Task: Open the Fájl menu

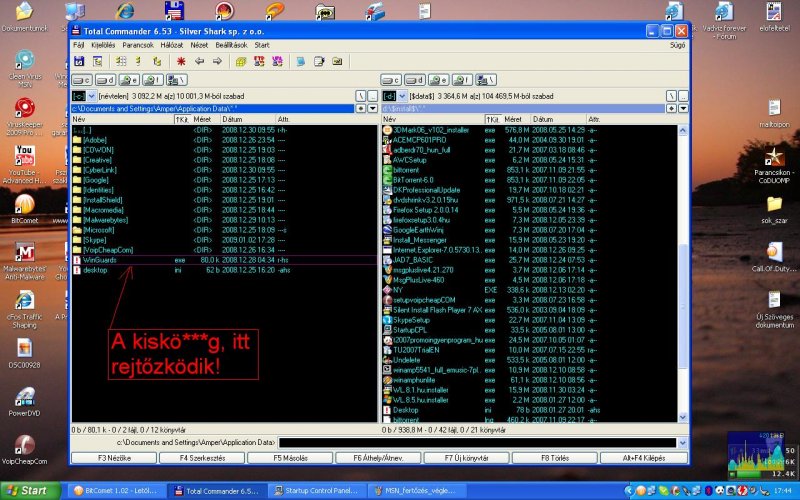Action: 79,45
